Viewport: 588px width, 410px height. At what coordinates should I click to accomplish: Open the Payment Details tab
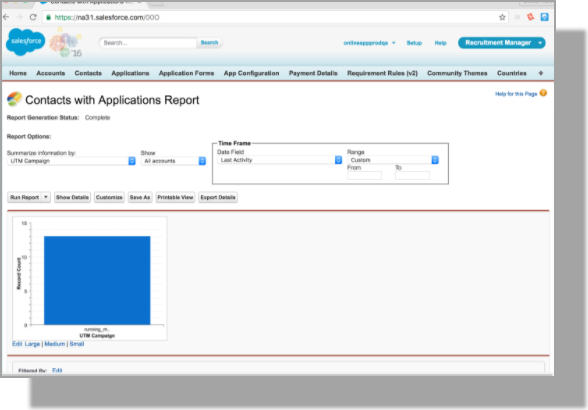pyautogui.click(x=313, y=73)
